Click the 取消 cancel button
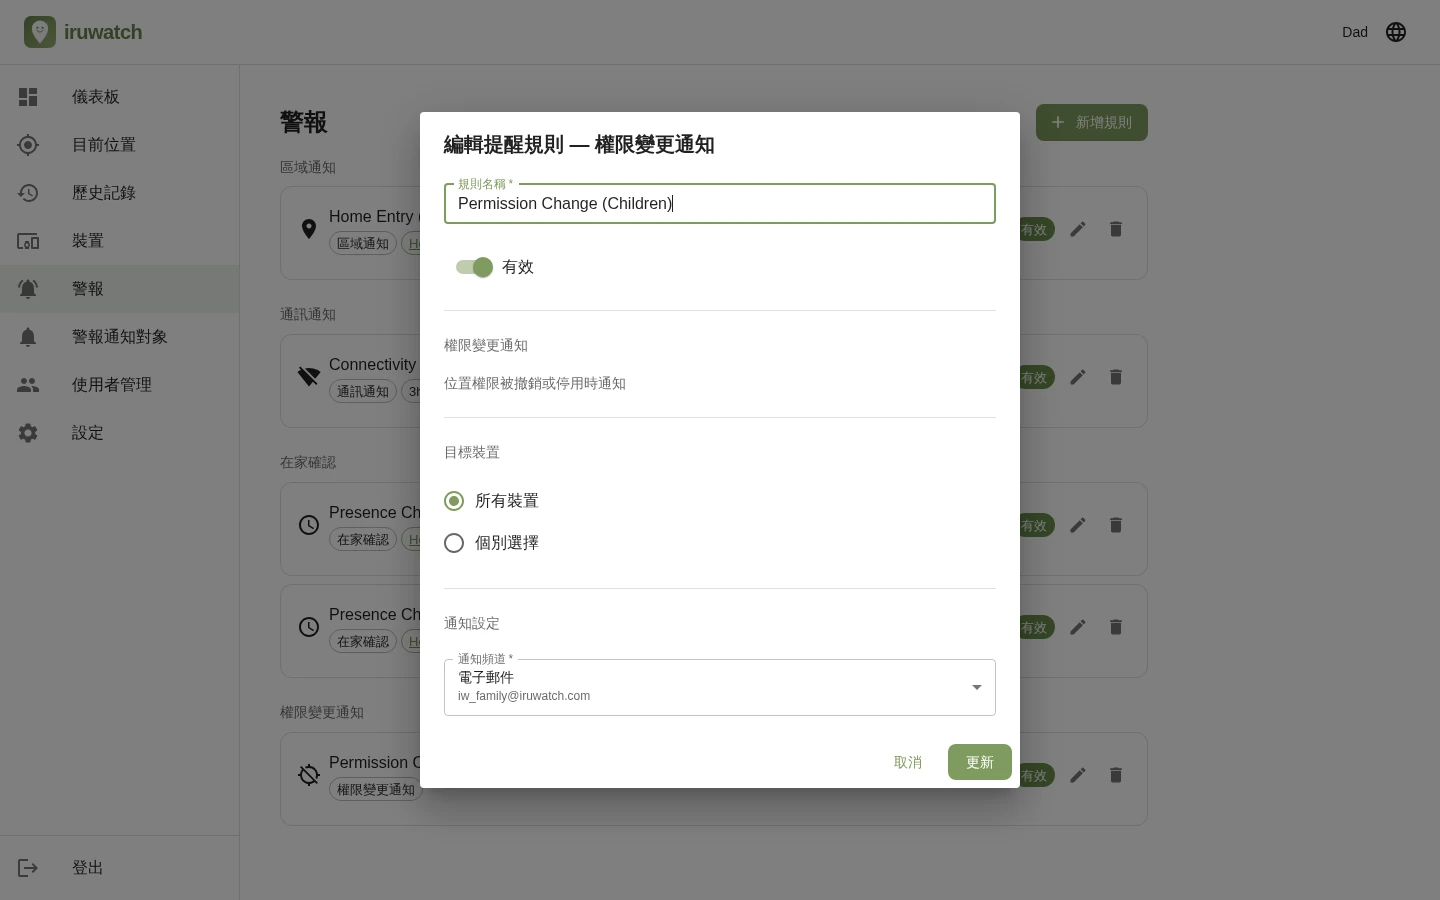The image size is (1440, 900). tap(908, 762)
